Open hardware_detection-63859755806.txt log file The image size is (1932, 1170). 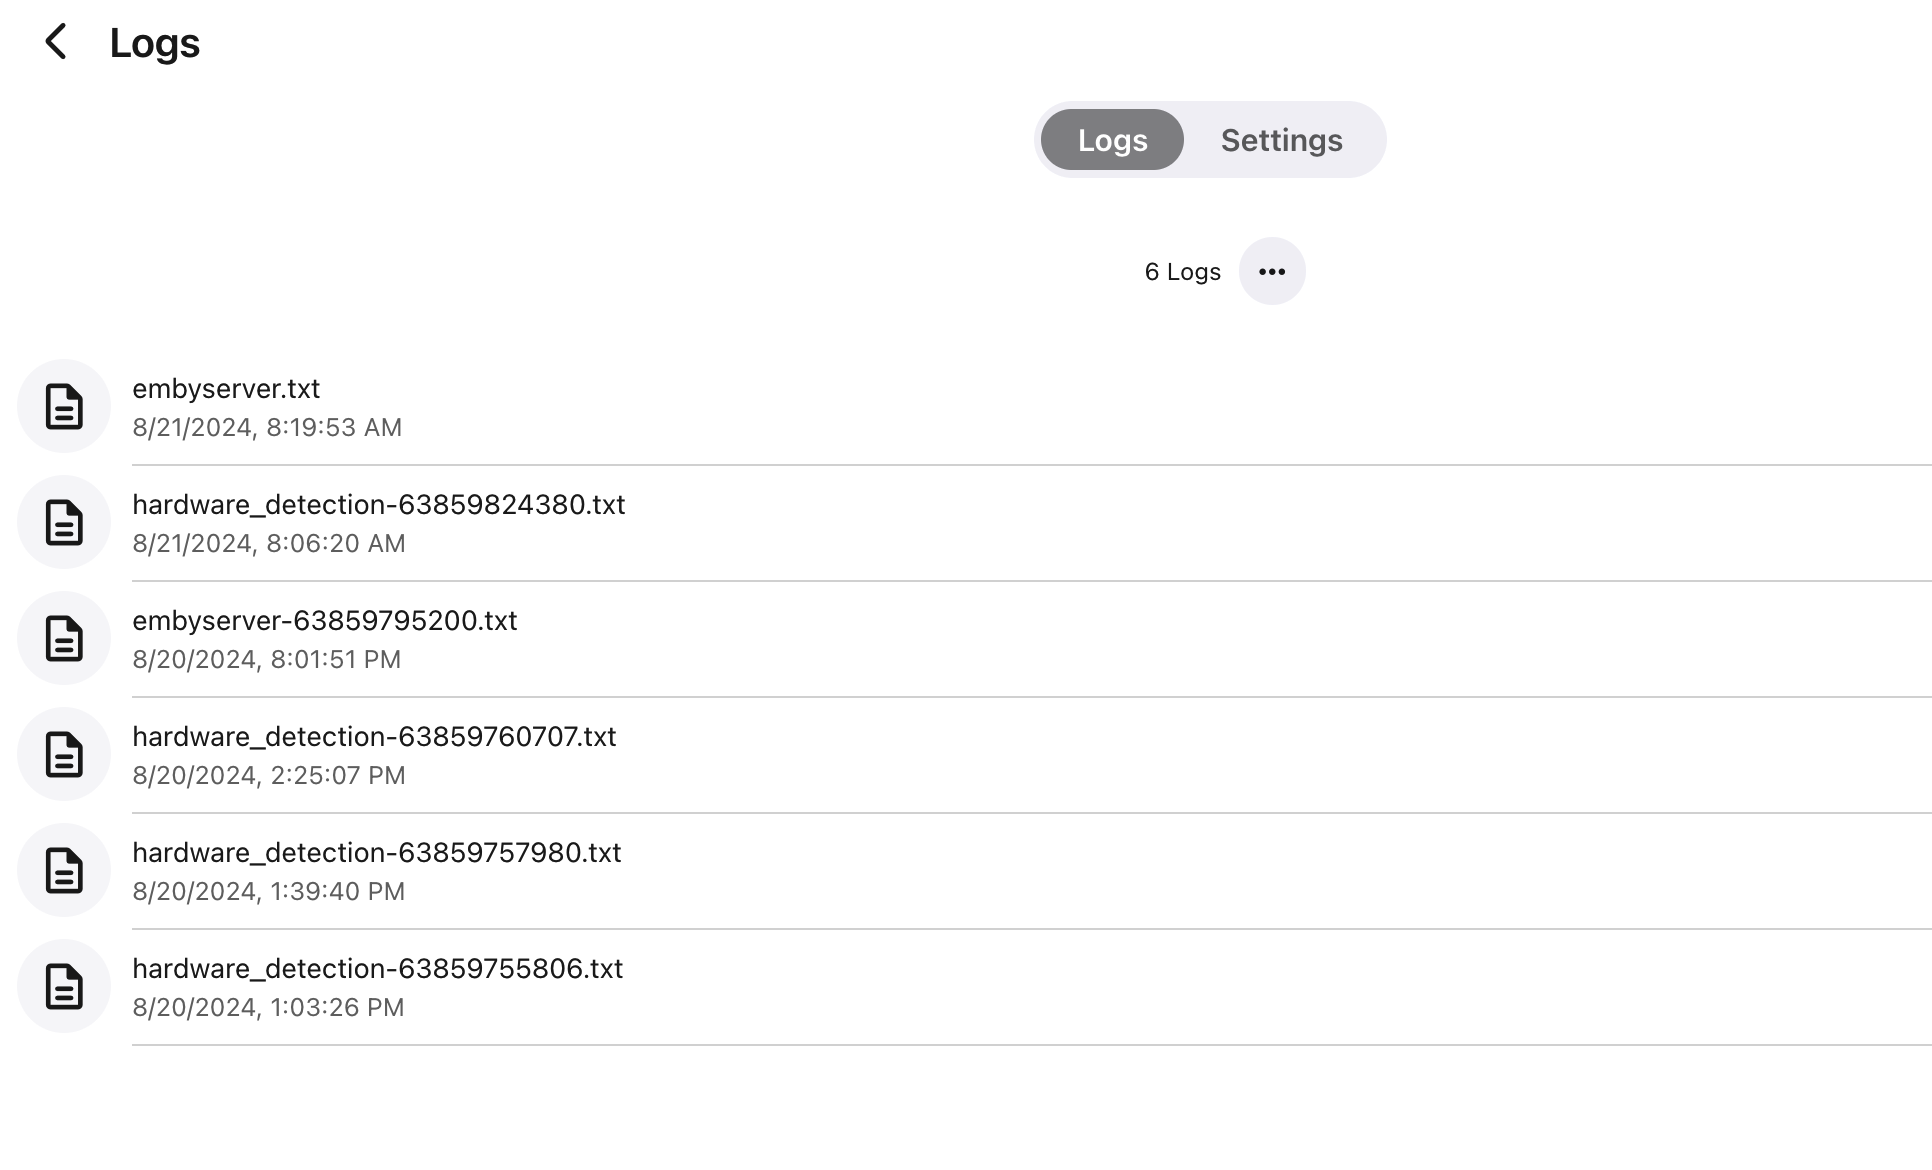(x=377, y=969)
